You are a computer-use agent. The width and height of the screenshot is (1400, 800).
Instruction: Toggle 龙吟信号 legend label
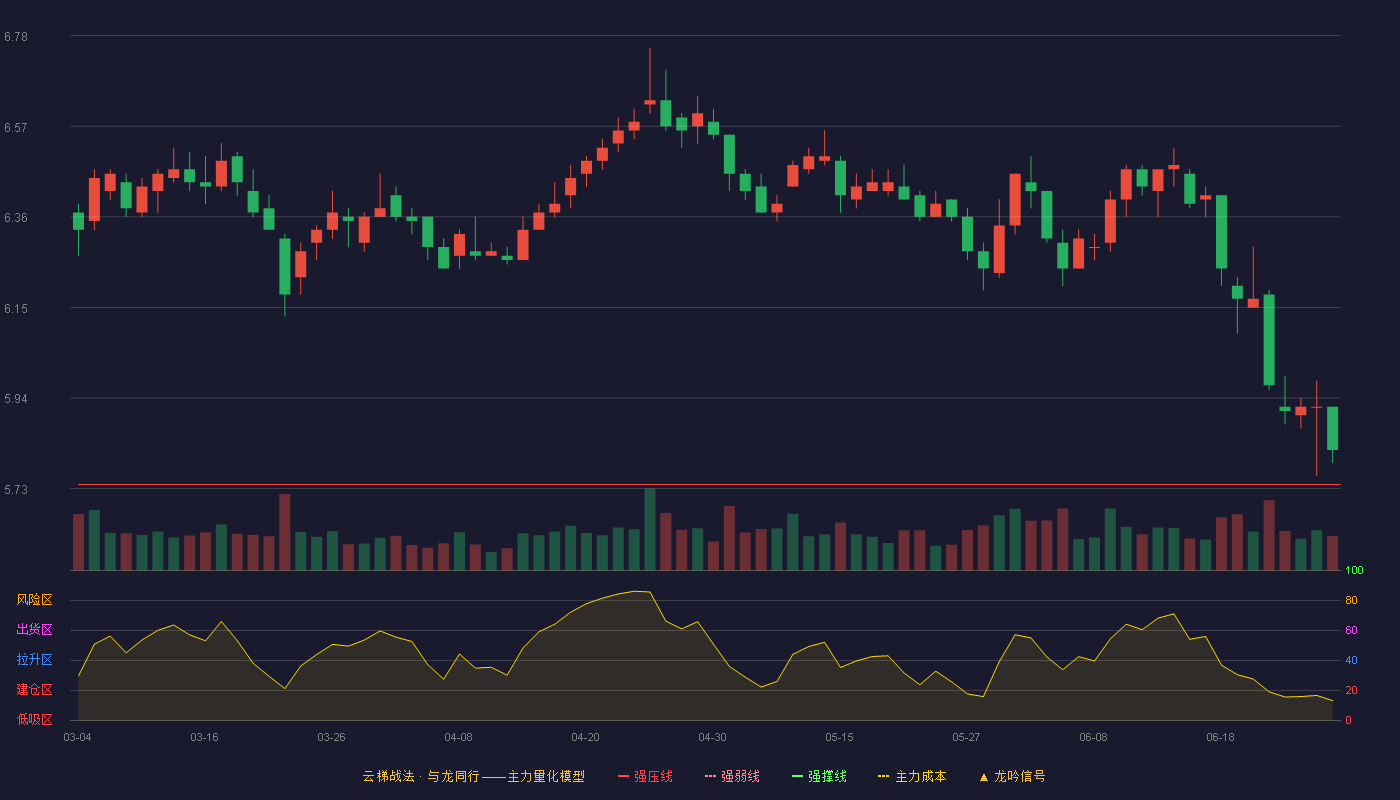click(1020, 776)
